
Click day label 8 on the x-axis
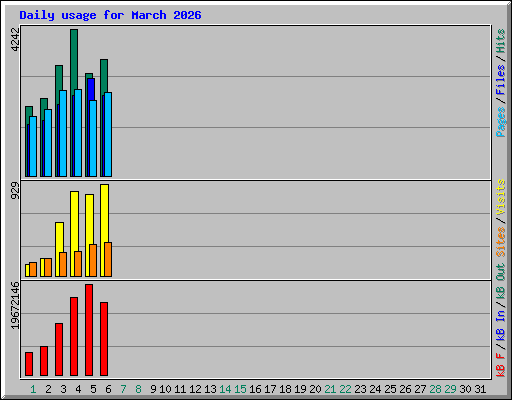click(x=138, y=389)
